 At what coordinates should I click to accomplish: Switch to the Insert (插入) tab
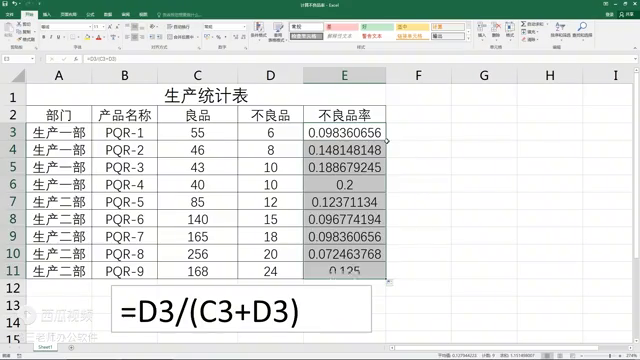47,14
